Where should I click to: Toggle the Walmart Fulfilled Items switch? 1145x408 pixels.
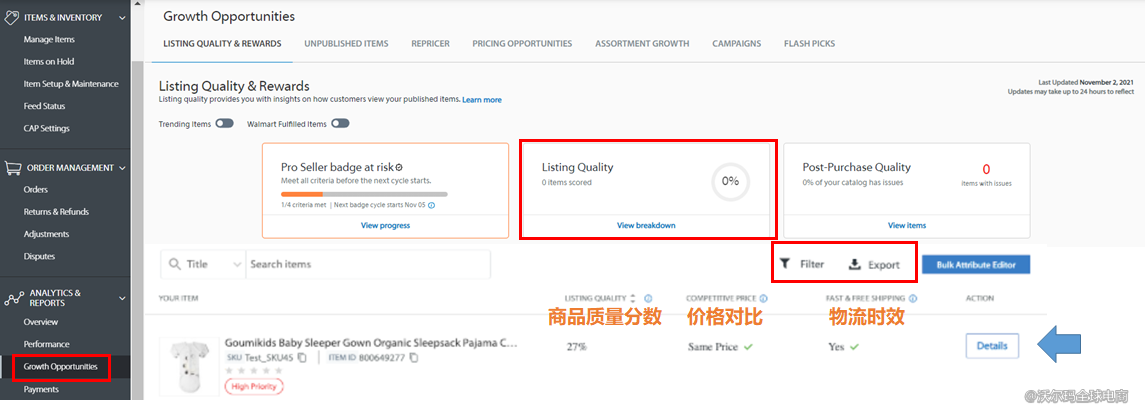point(340,124)
